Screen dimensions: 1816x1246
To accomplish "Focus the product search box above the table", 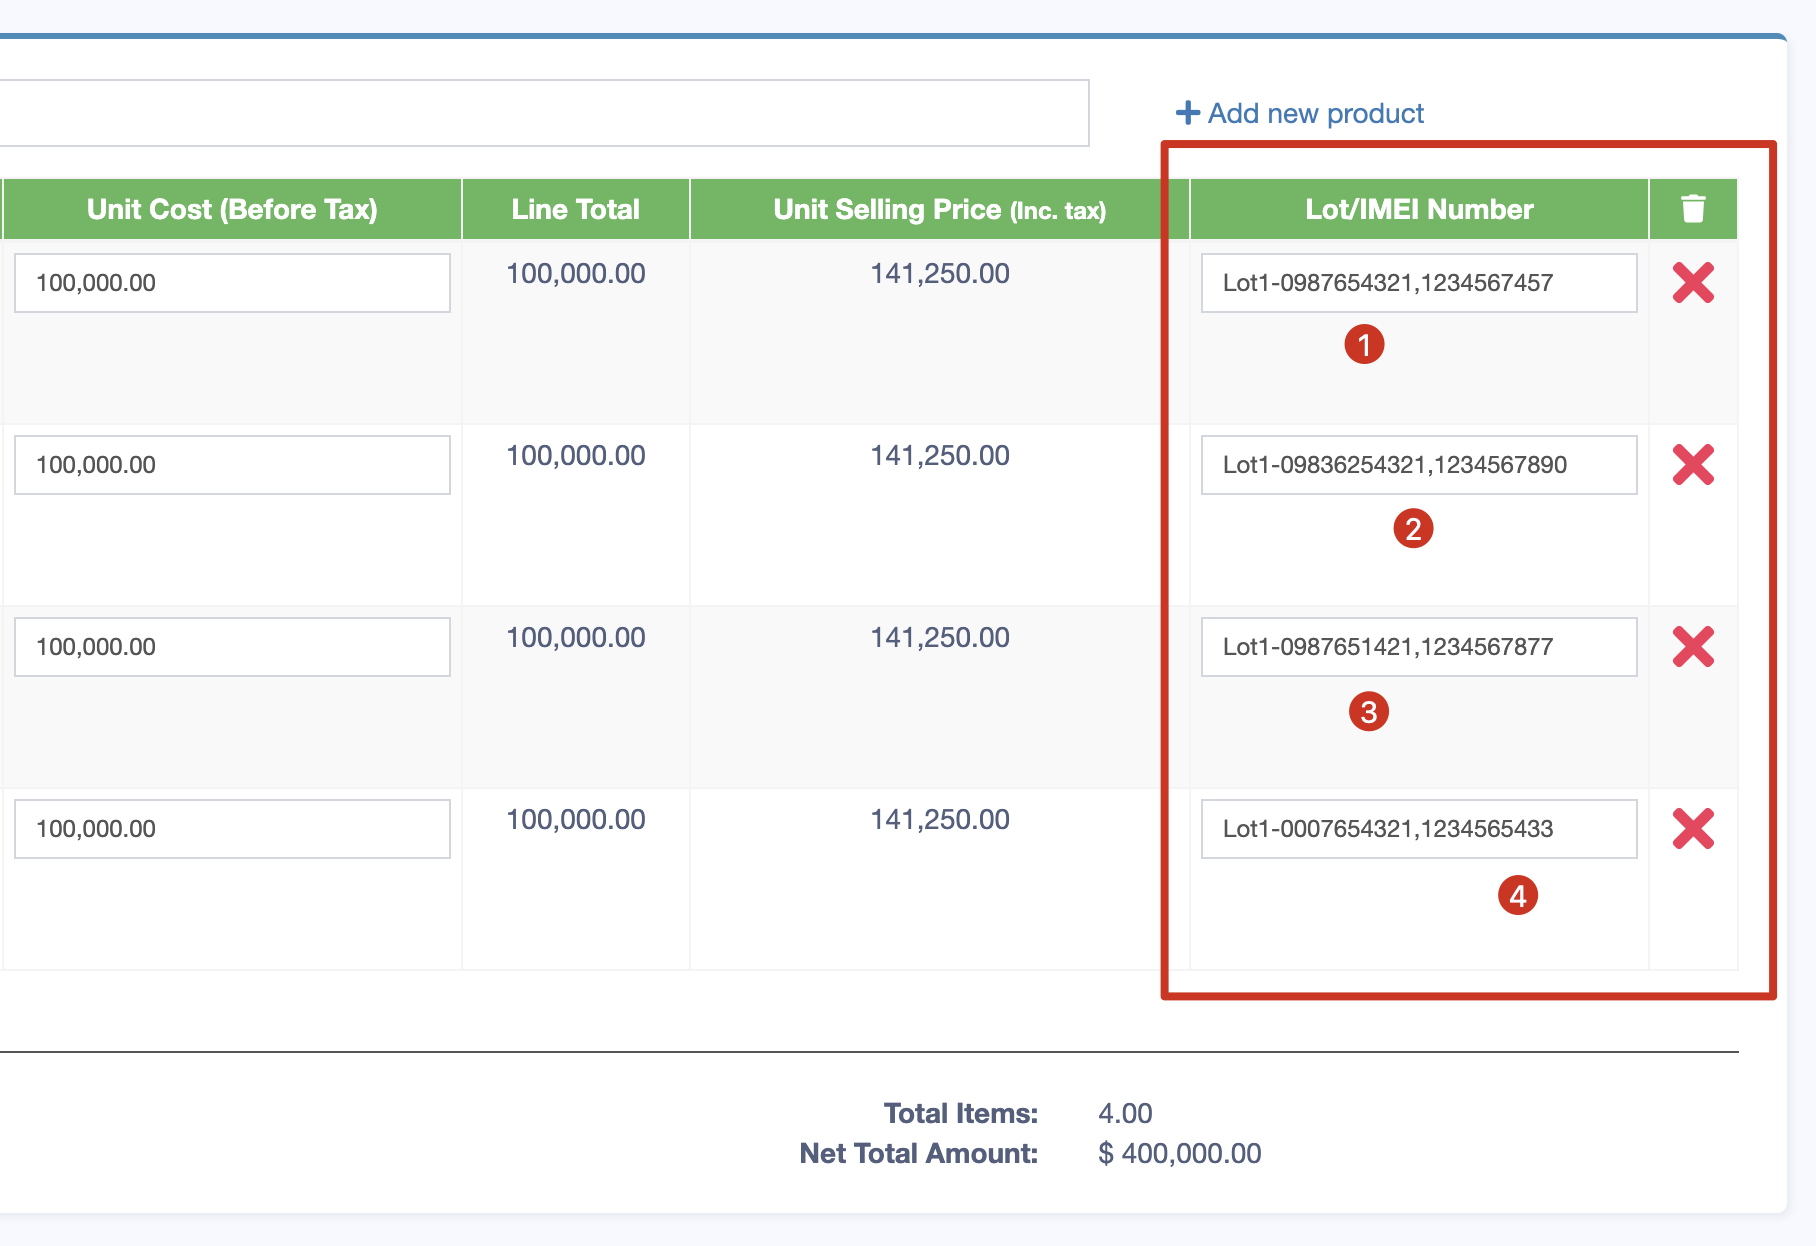I will click(540, 114).
